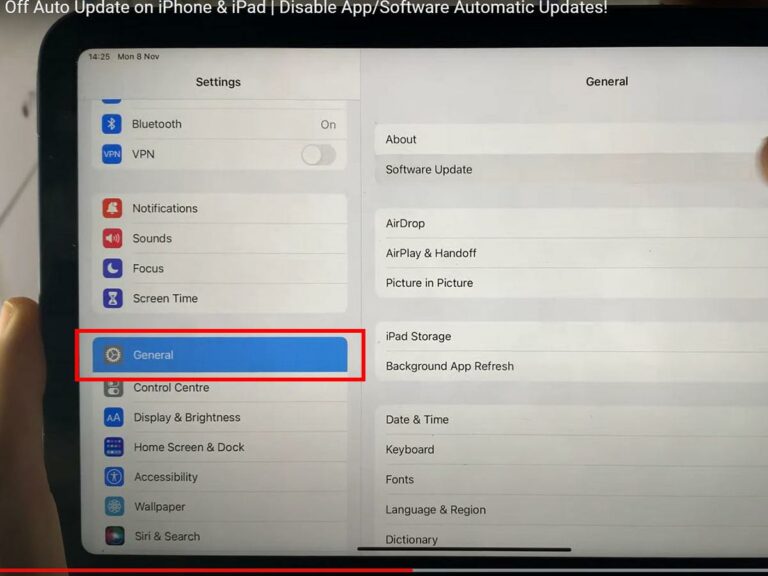Open iPad Storage
This screenshot has height=576, width=768.
pos(571,336)
